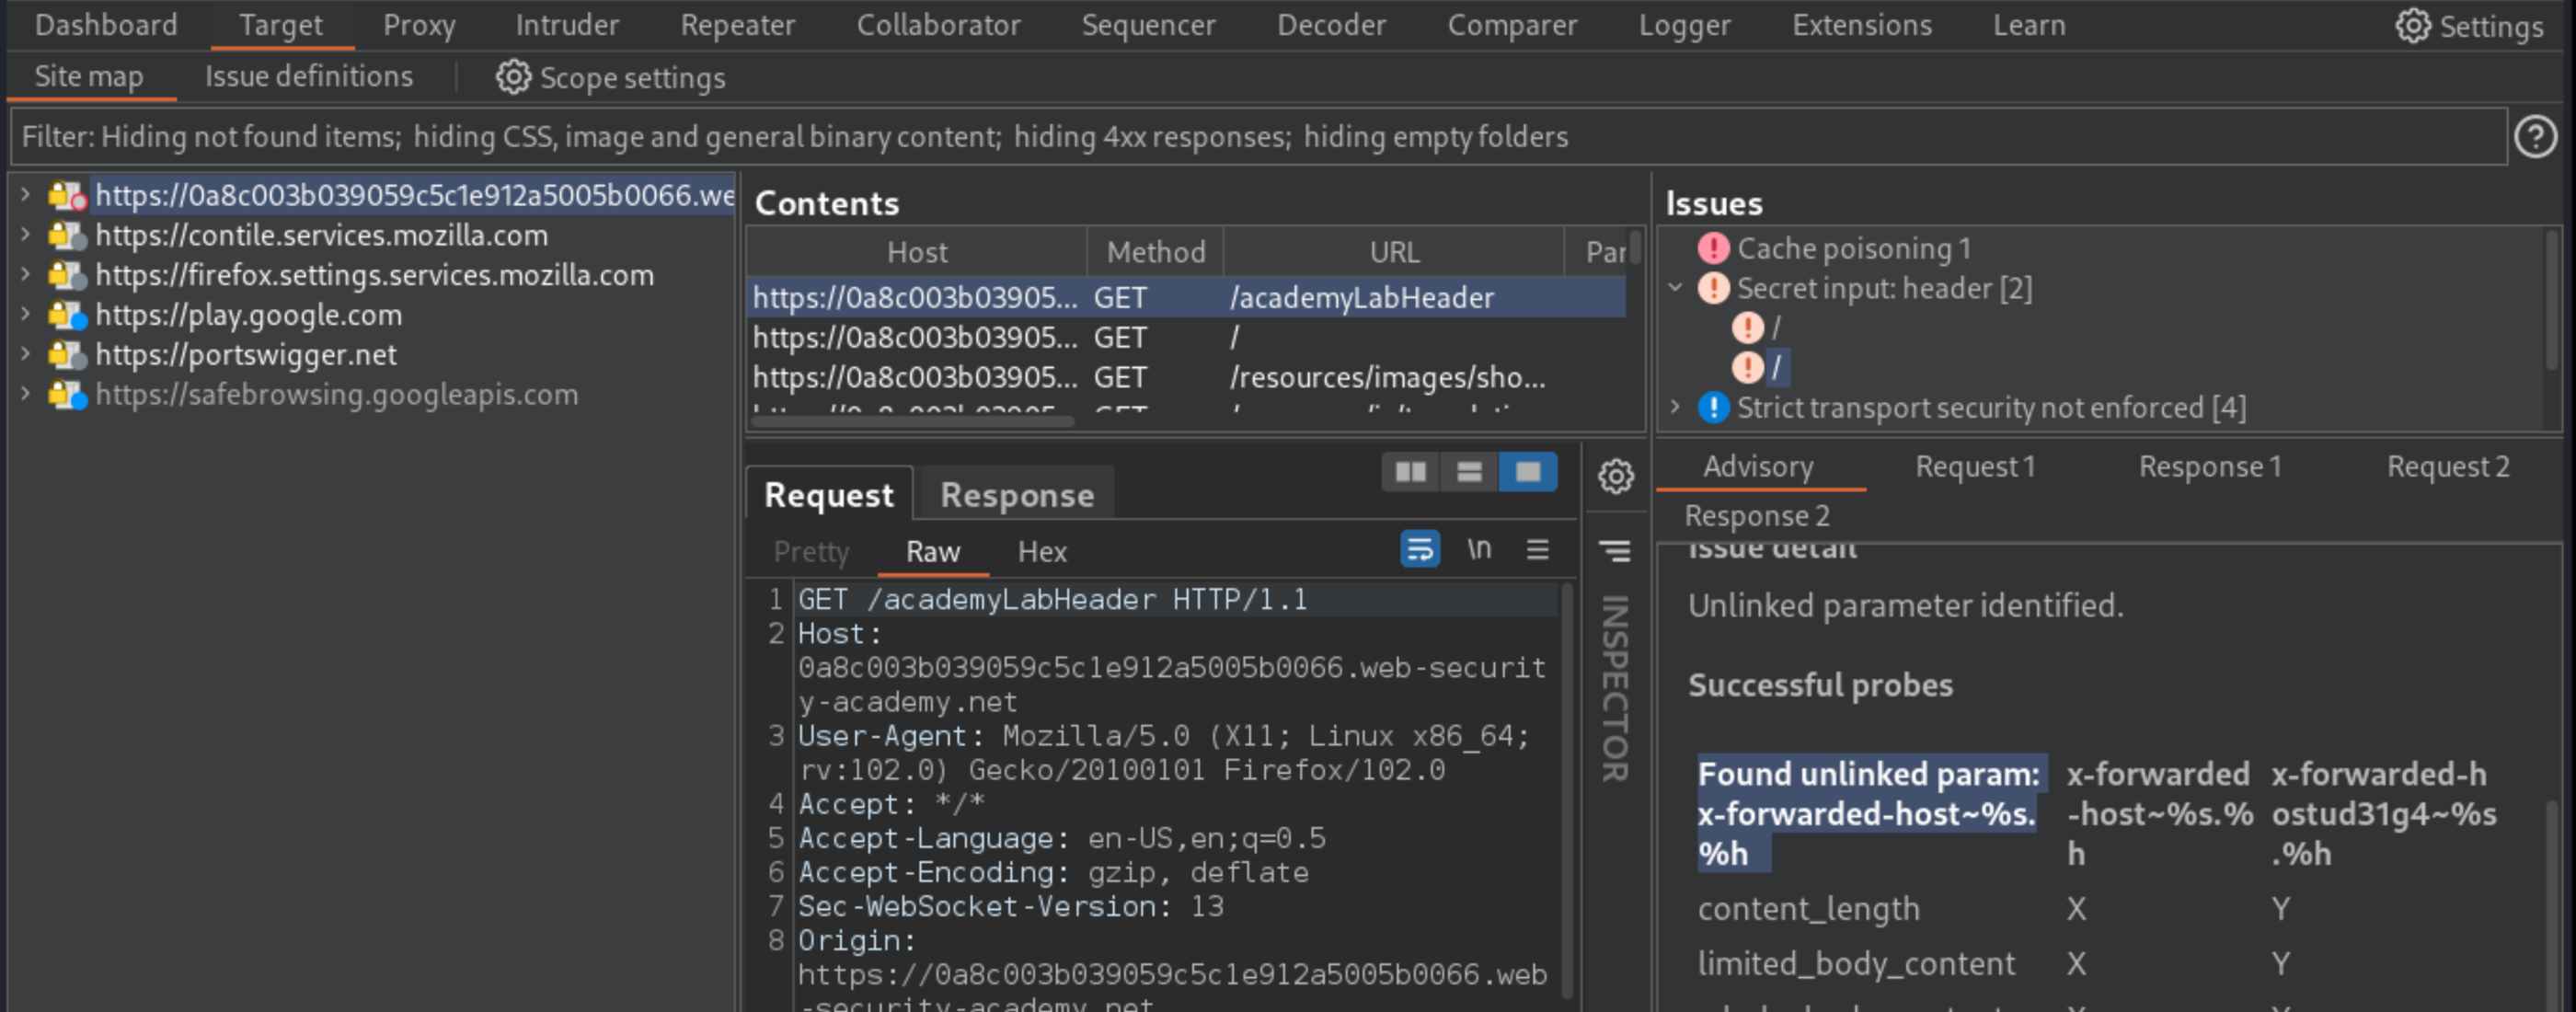Toggle word wrap in the request editor
Image resolution: width=2576 pixels, height=1012 pixels.
coord(1420,549)
